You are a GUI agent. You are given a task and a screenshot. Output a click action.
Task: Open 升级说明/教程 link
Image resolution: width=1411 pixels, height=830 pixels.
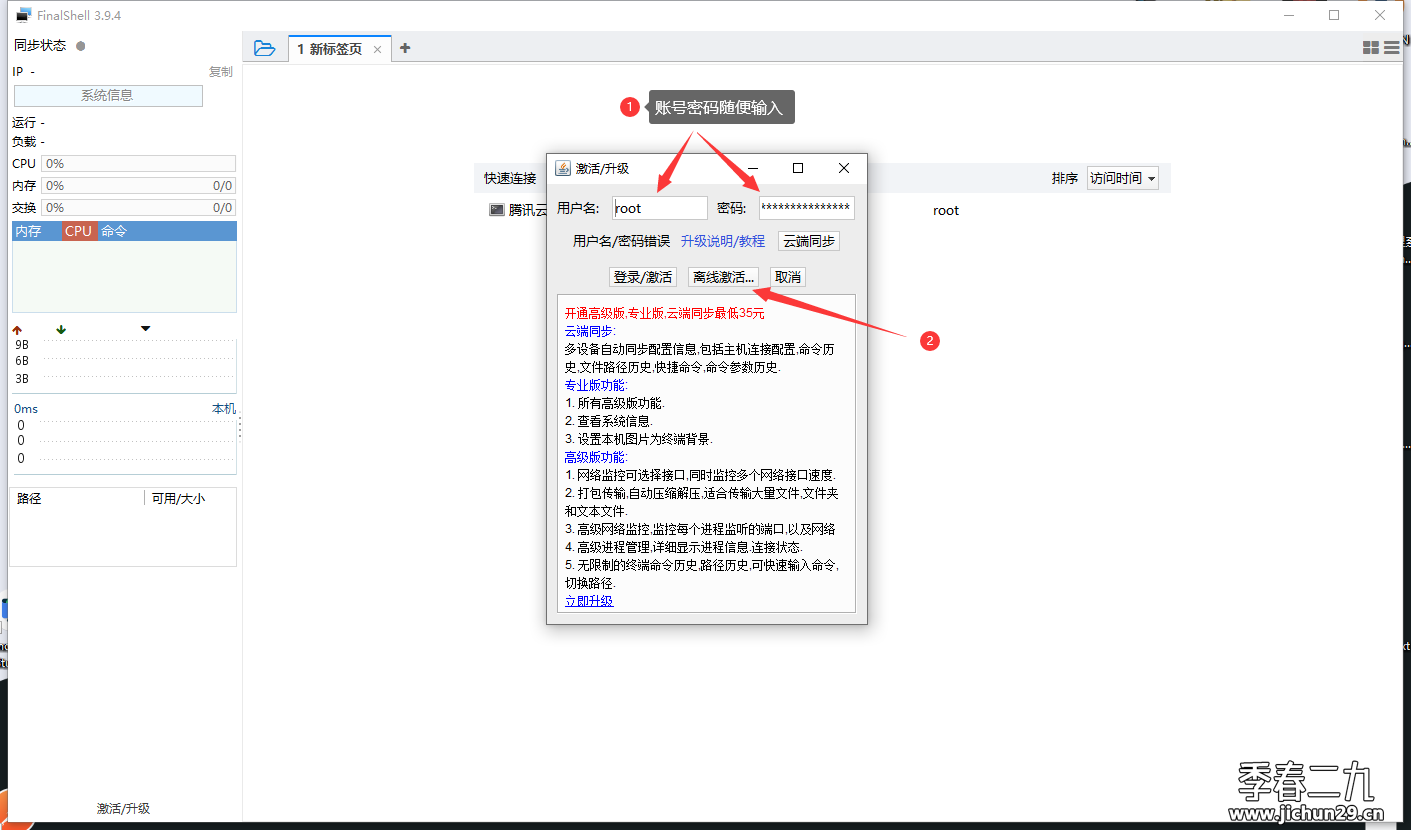coord(723,241)
